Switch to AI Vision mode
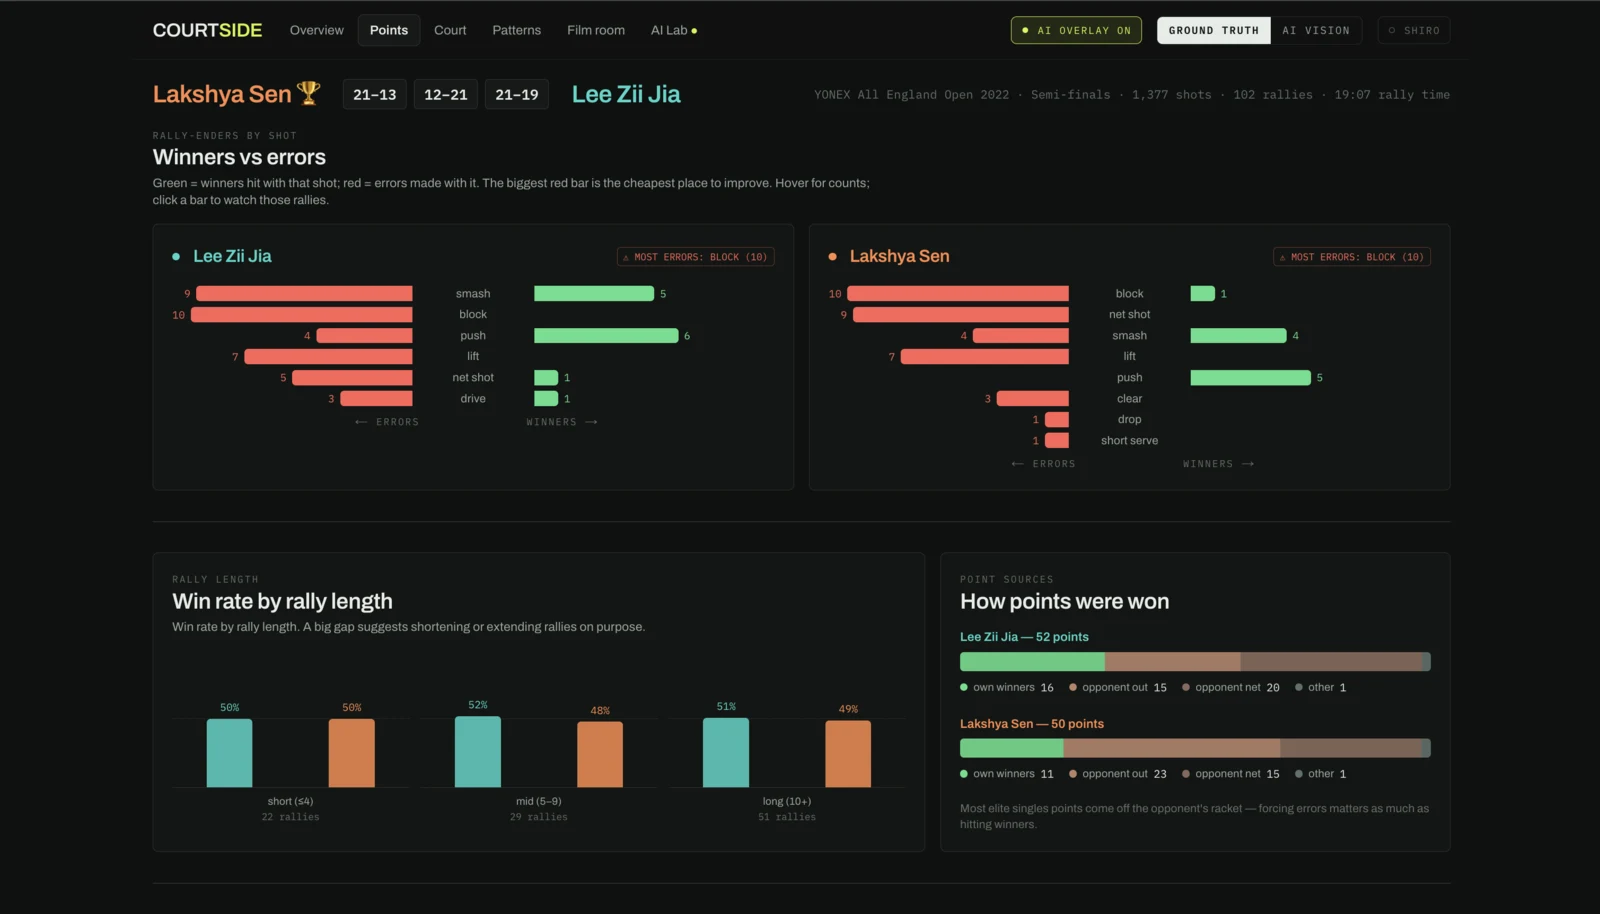Image resolution: width=1600 pixels, height=914 pixels. point(1316,30)
